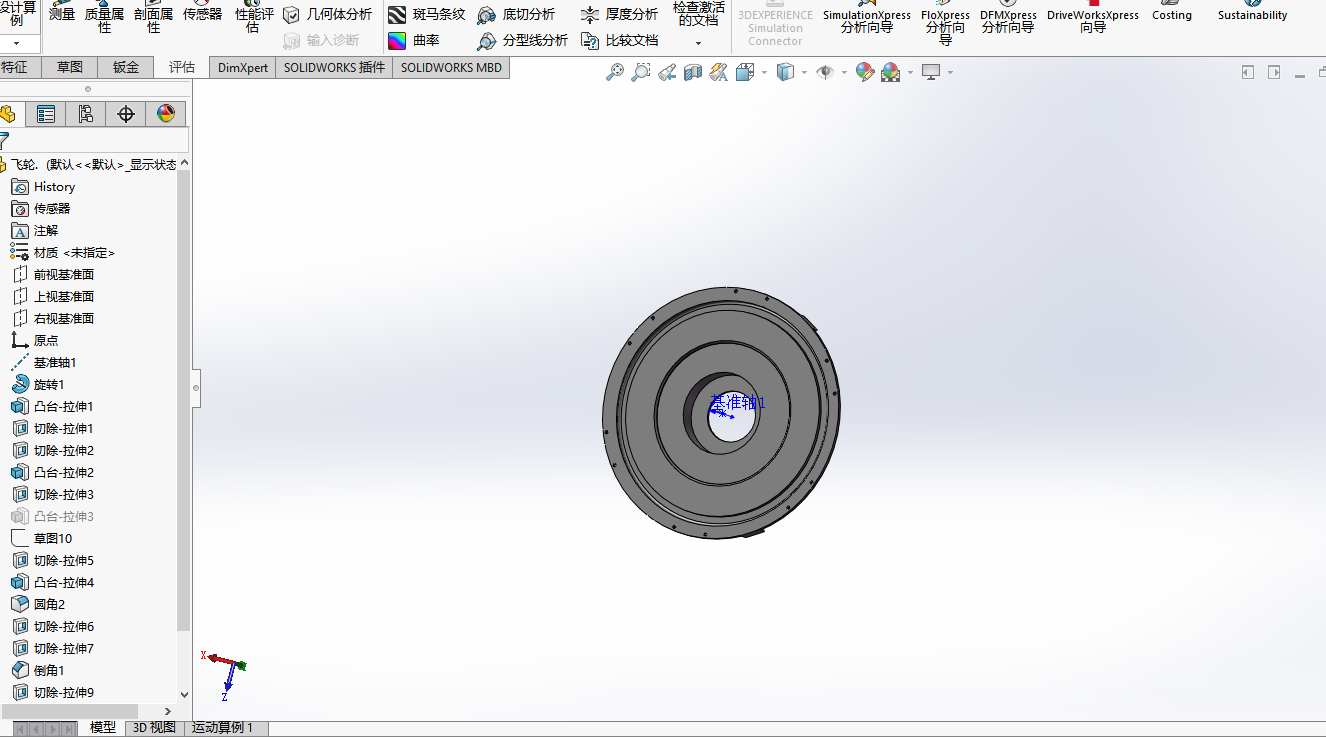
Task: Click 模型 bottom tab
Action: 102,728
